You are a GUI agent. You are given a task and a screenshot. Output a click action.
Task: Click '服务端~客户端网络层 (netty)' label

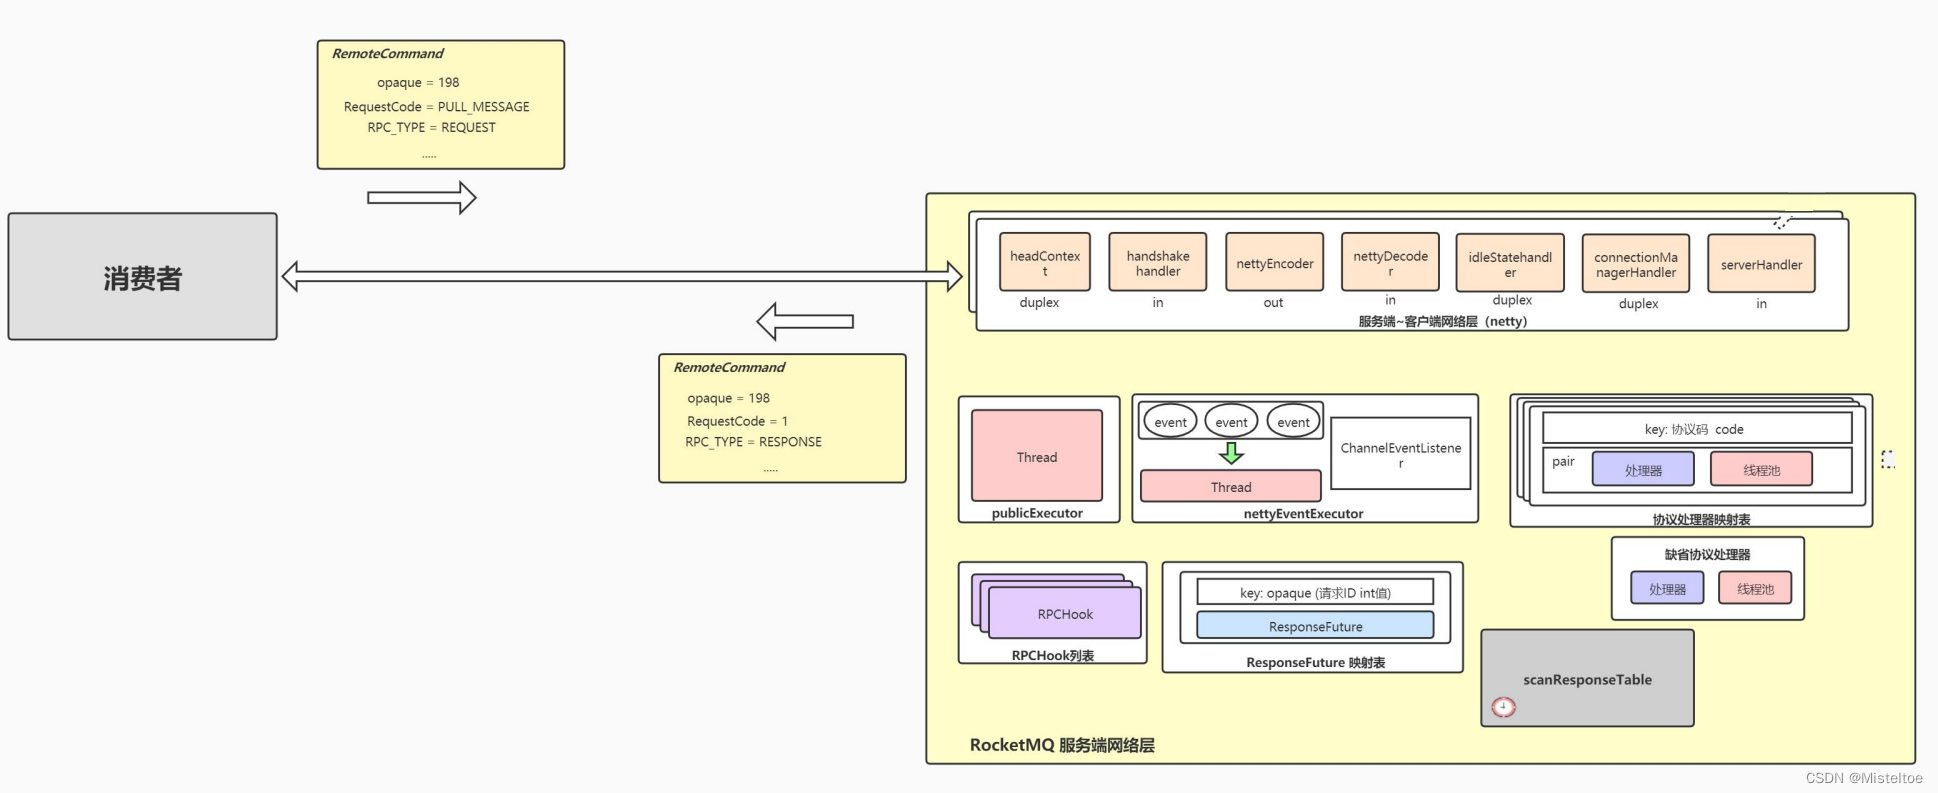[1442, 321]
